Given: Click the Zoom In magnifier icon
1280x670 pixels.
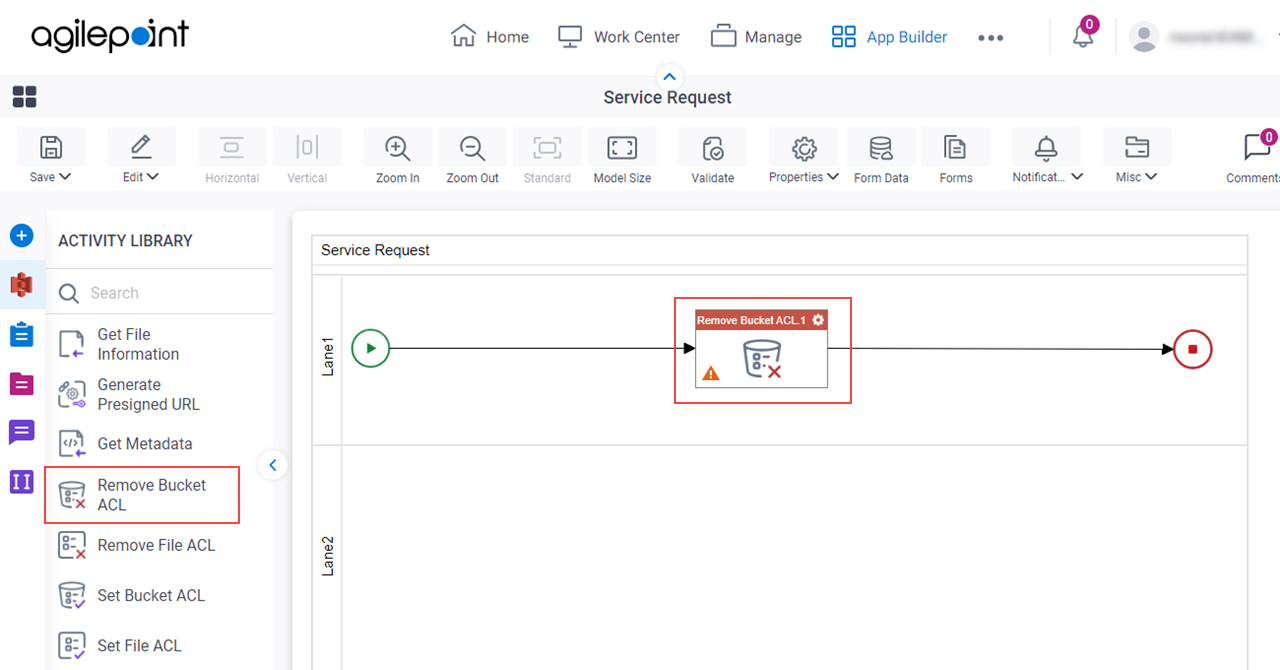Looking at the screenshot, I should [398, 148].
